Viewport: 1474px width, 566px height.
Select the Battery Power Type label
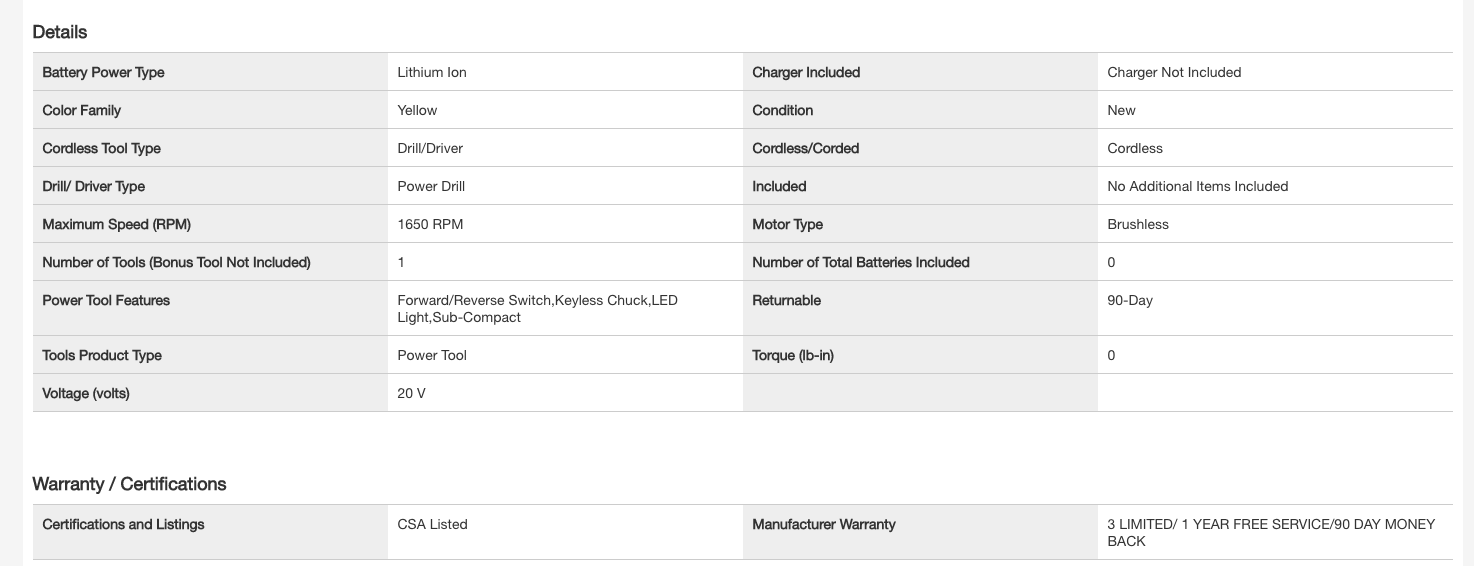tap(103, 72)
